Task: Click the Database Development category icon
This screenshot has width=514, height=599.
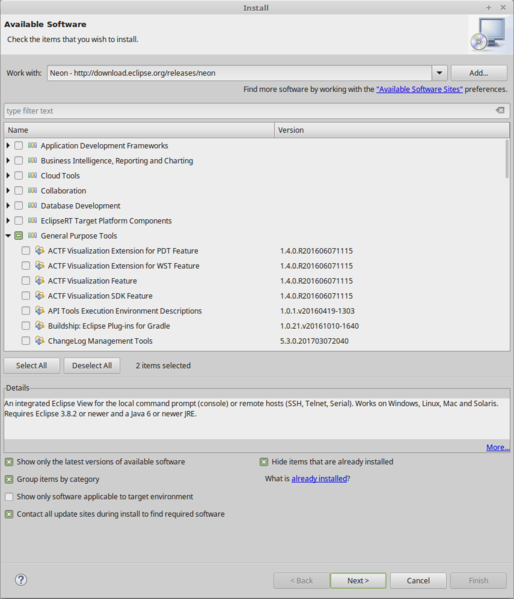Action: click(x=32, y=206)
